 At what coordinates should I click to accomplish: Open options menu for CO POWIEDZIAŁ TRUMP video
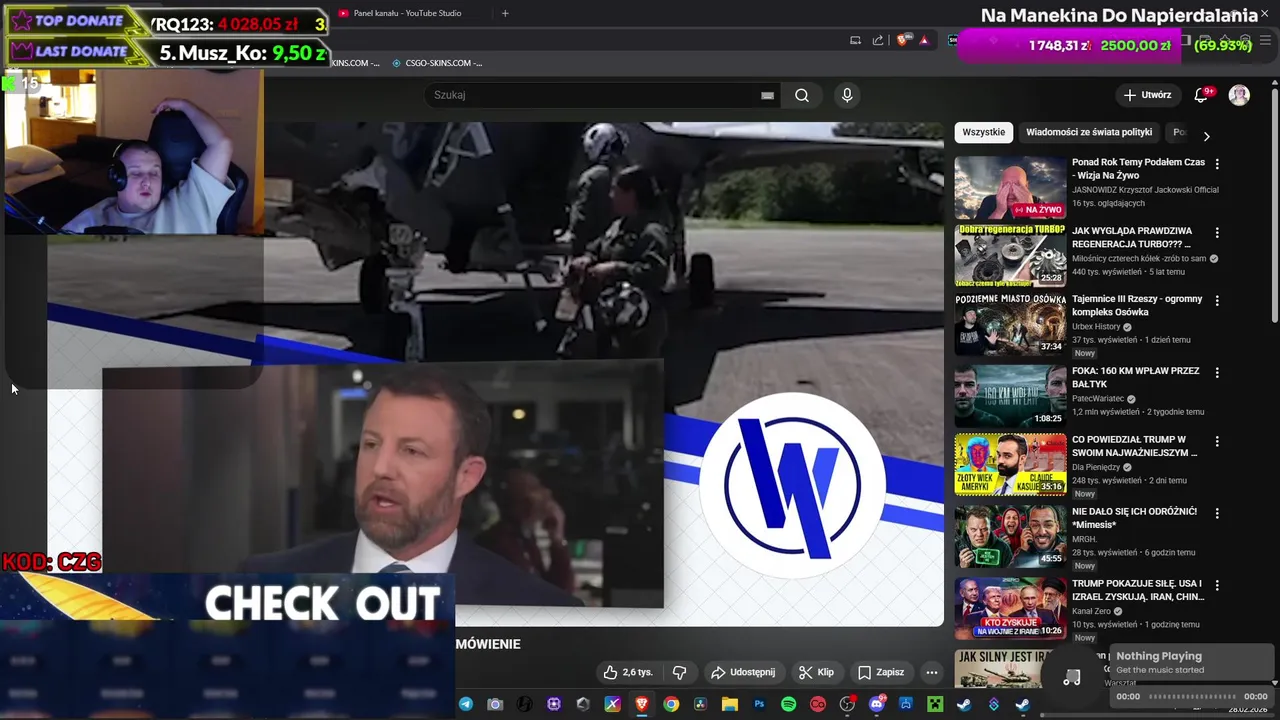(x=1217, y=441)
